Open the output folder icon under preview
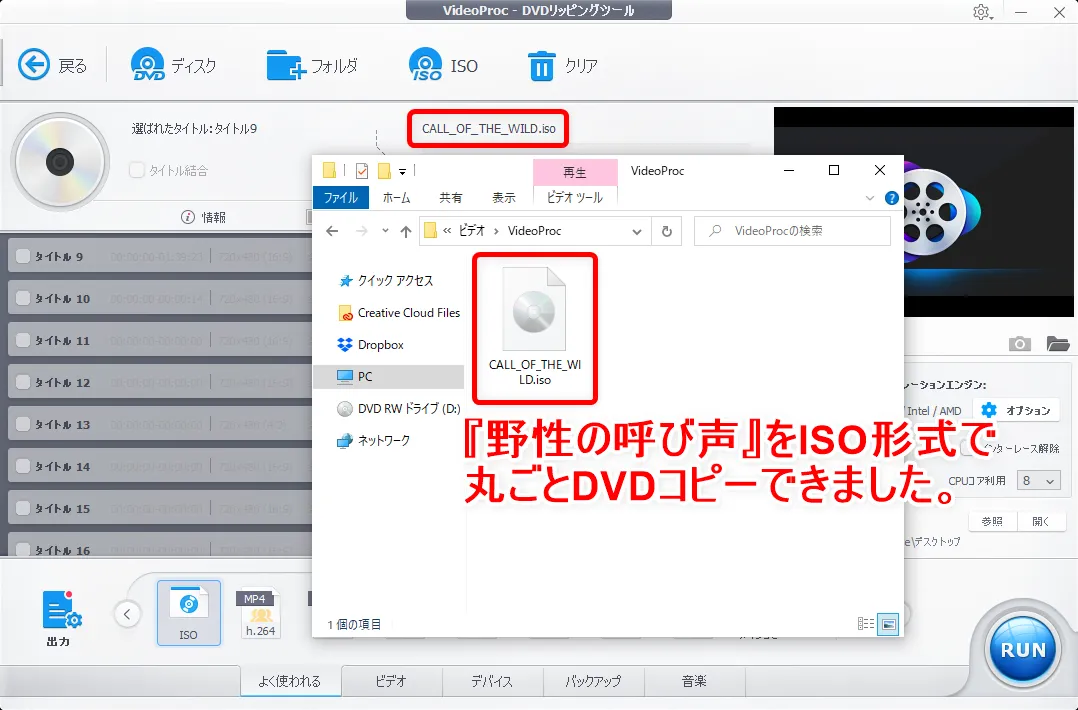The image size is (1078, 710). [x=1057, y=343]
